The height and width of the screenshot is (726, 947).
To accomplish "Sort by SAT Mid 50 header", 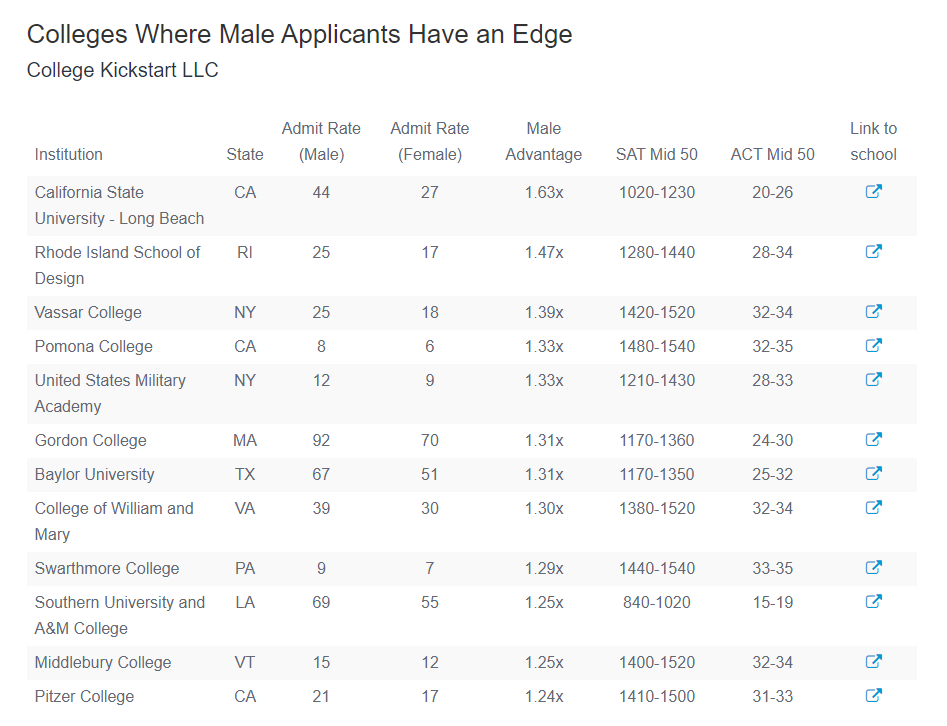I will click(656, 155).
